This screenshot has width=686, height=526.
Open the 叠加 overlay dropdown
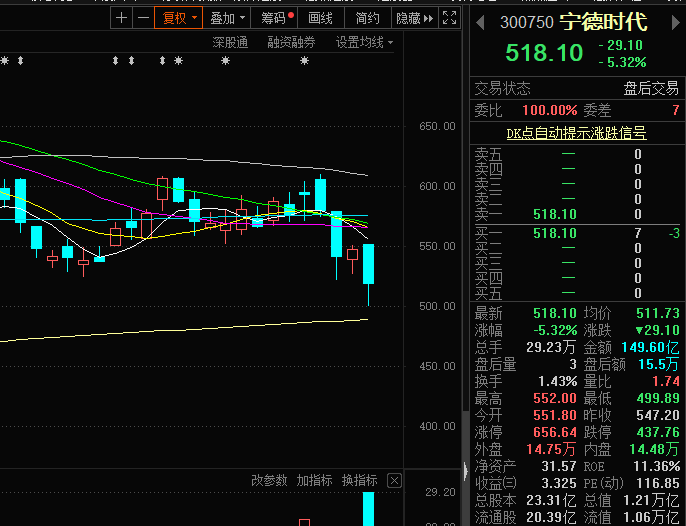227,18
